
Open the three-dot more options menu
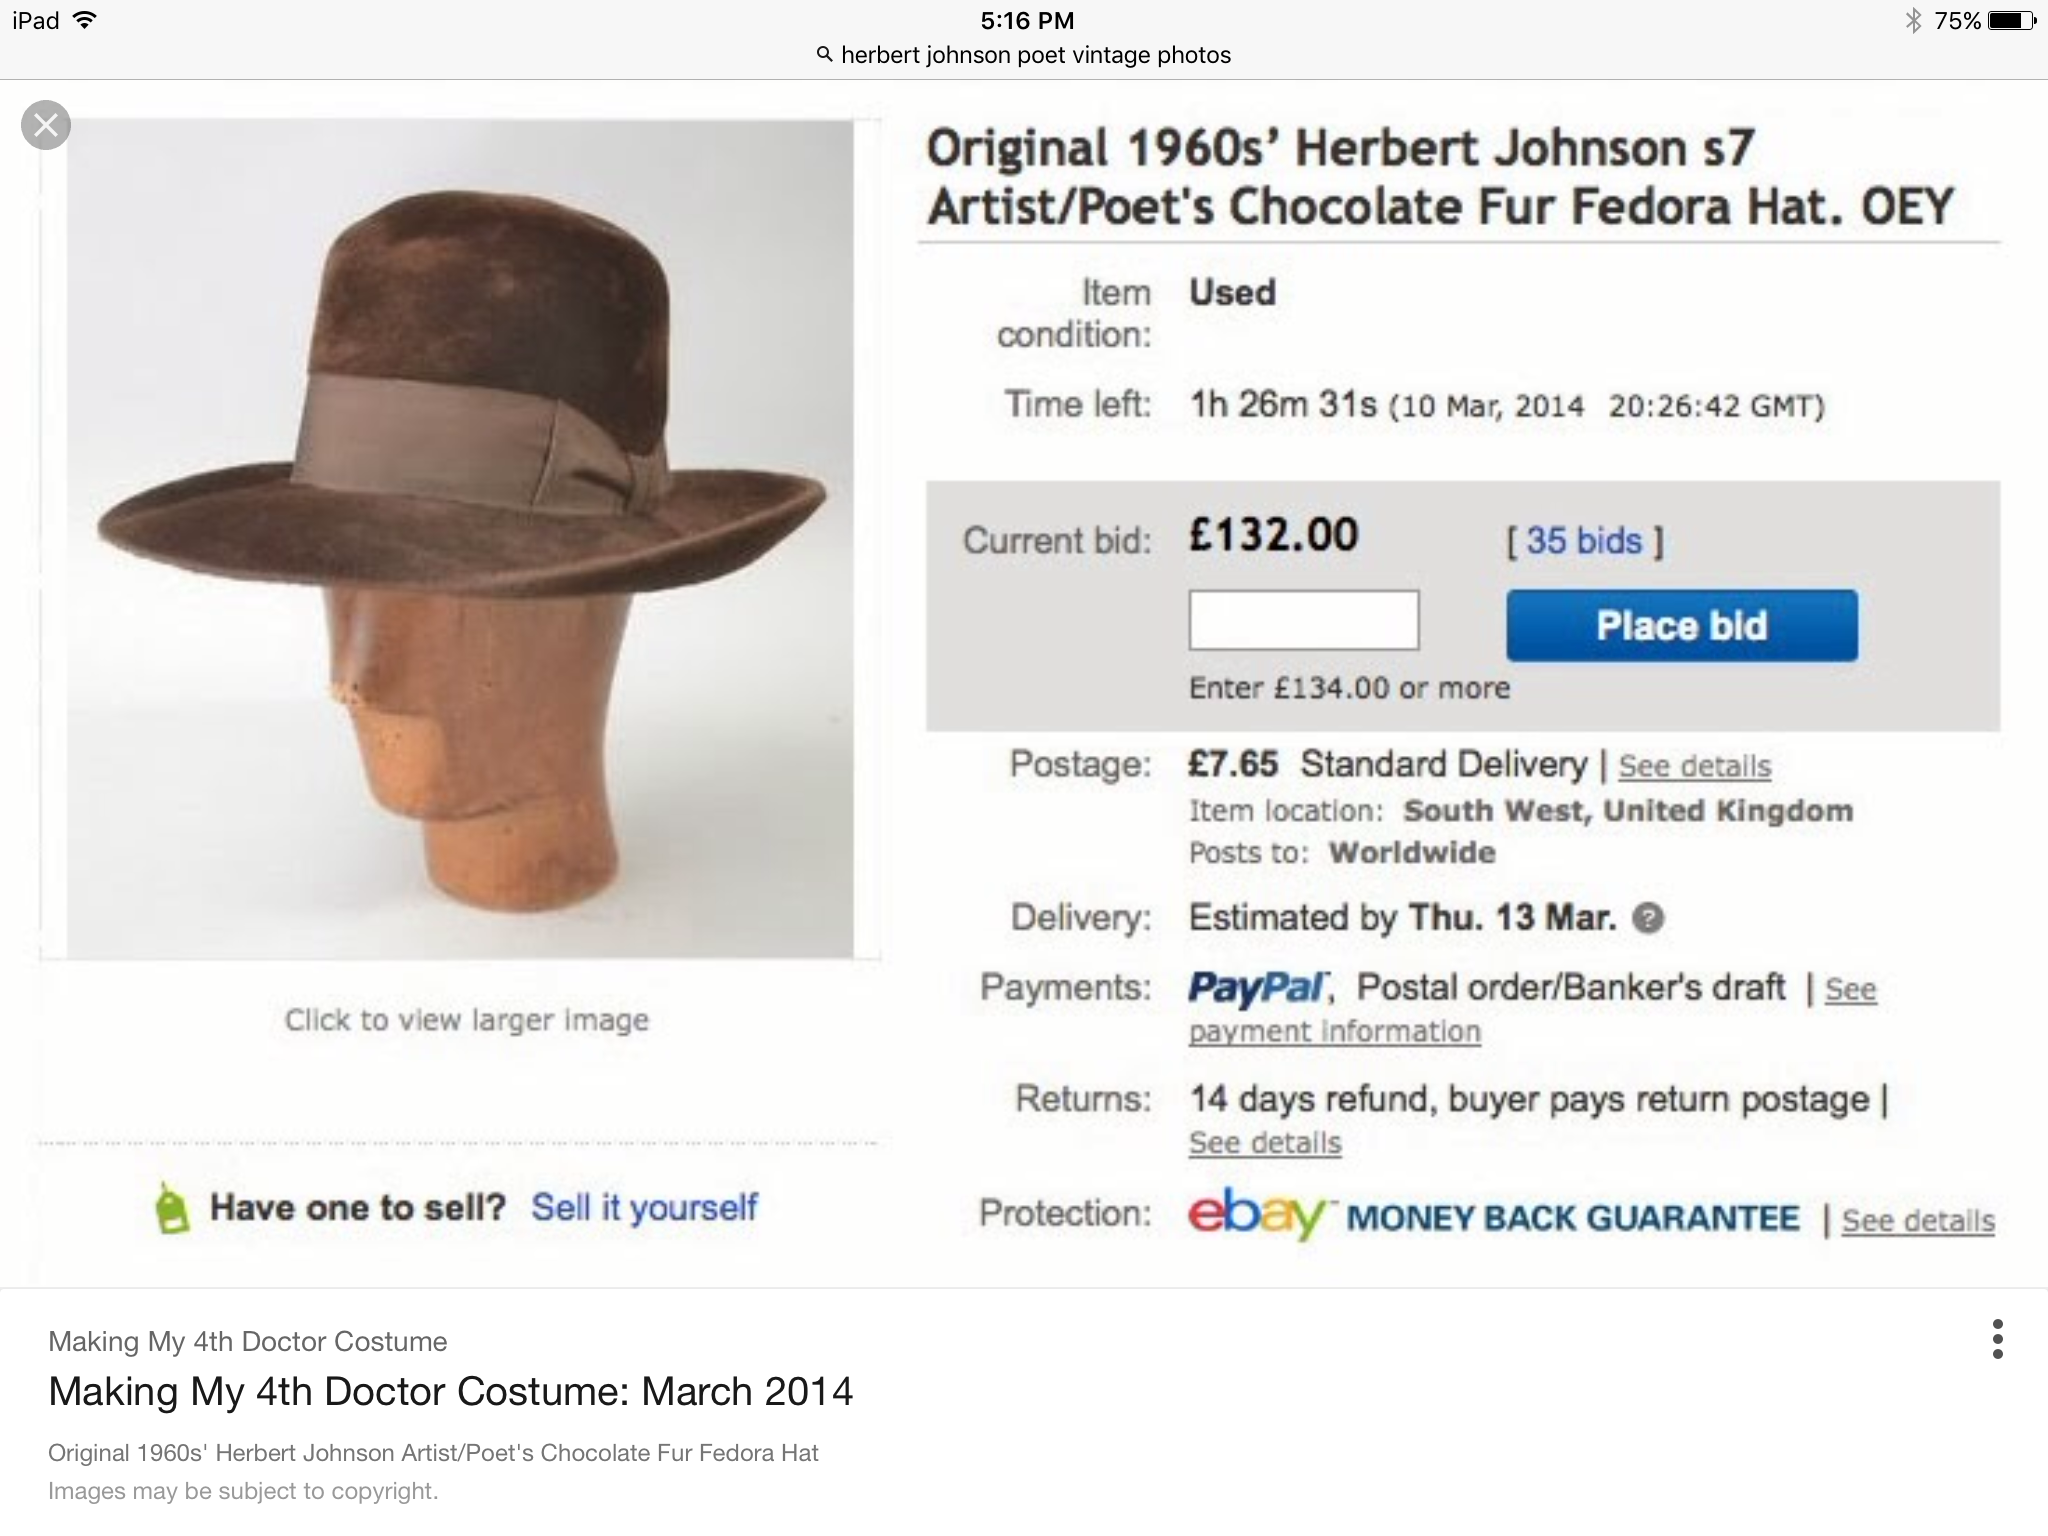click(1997, 1339)
